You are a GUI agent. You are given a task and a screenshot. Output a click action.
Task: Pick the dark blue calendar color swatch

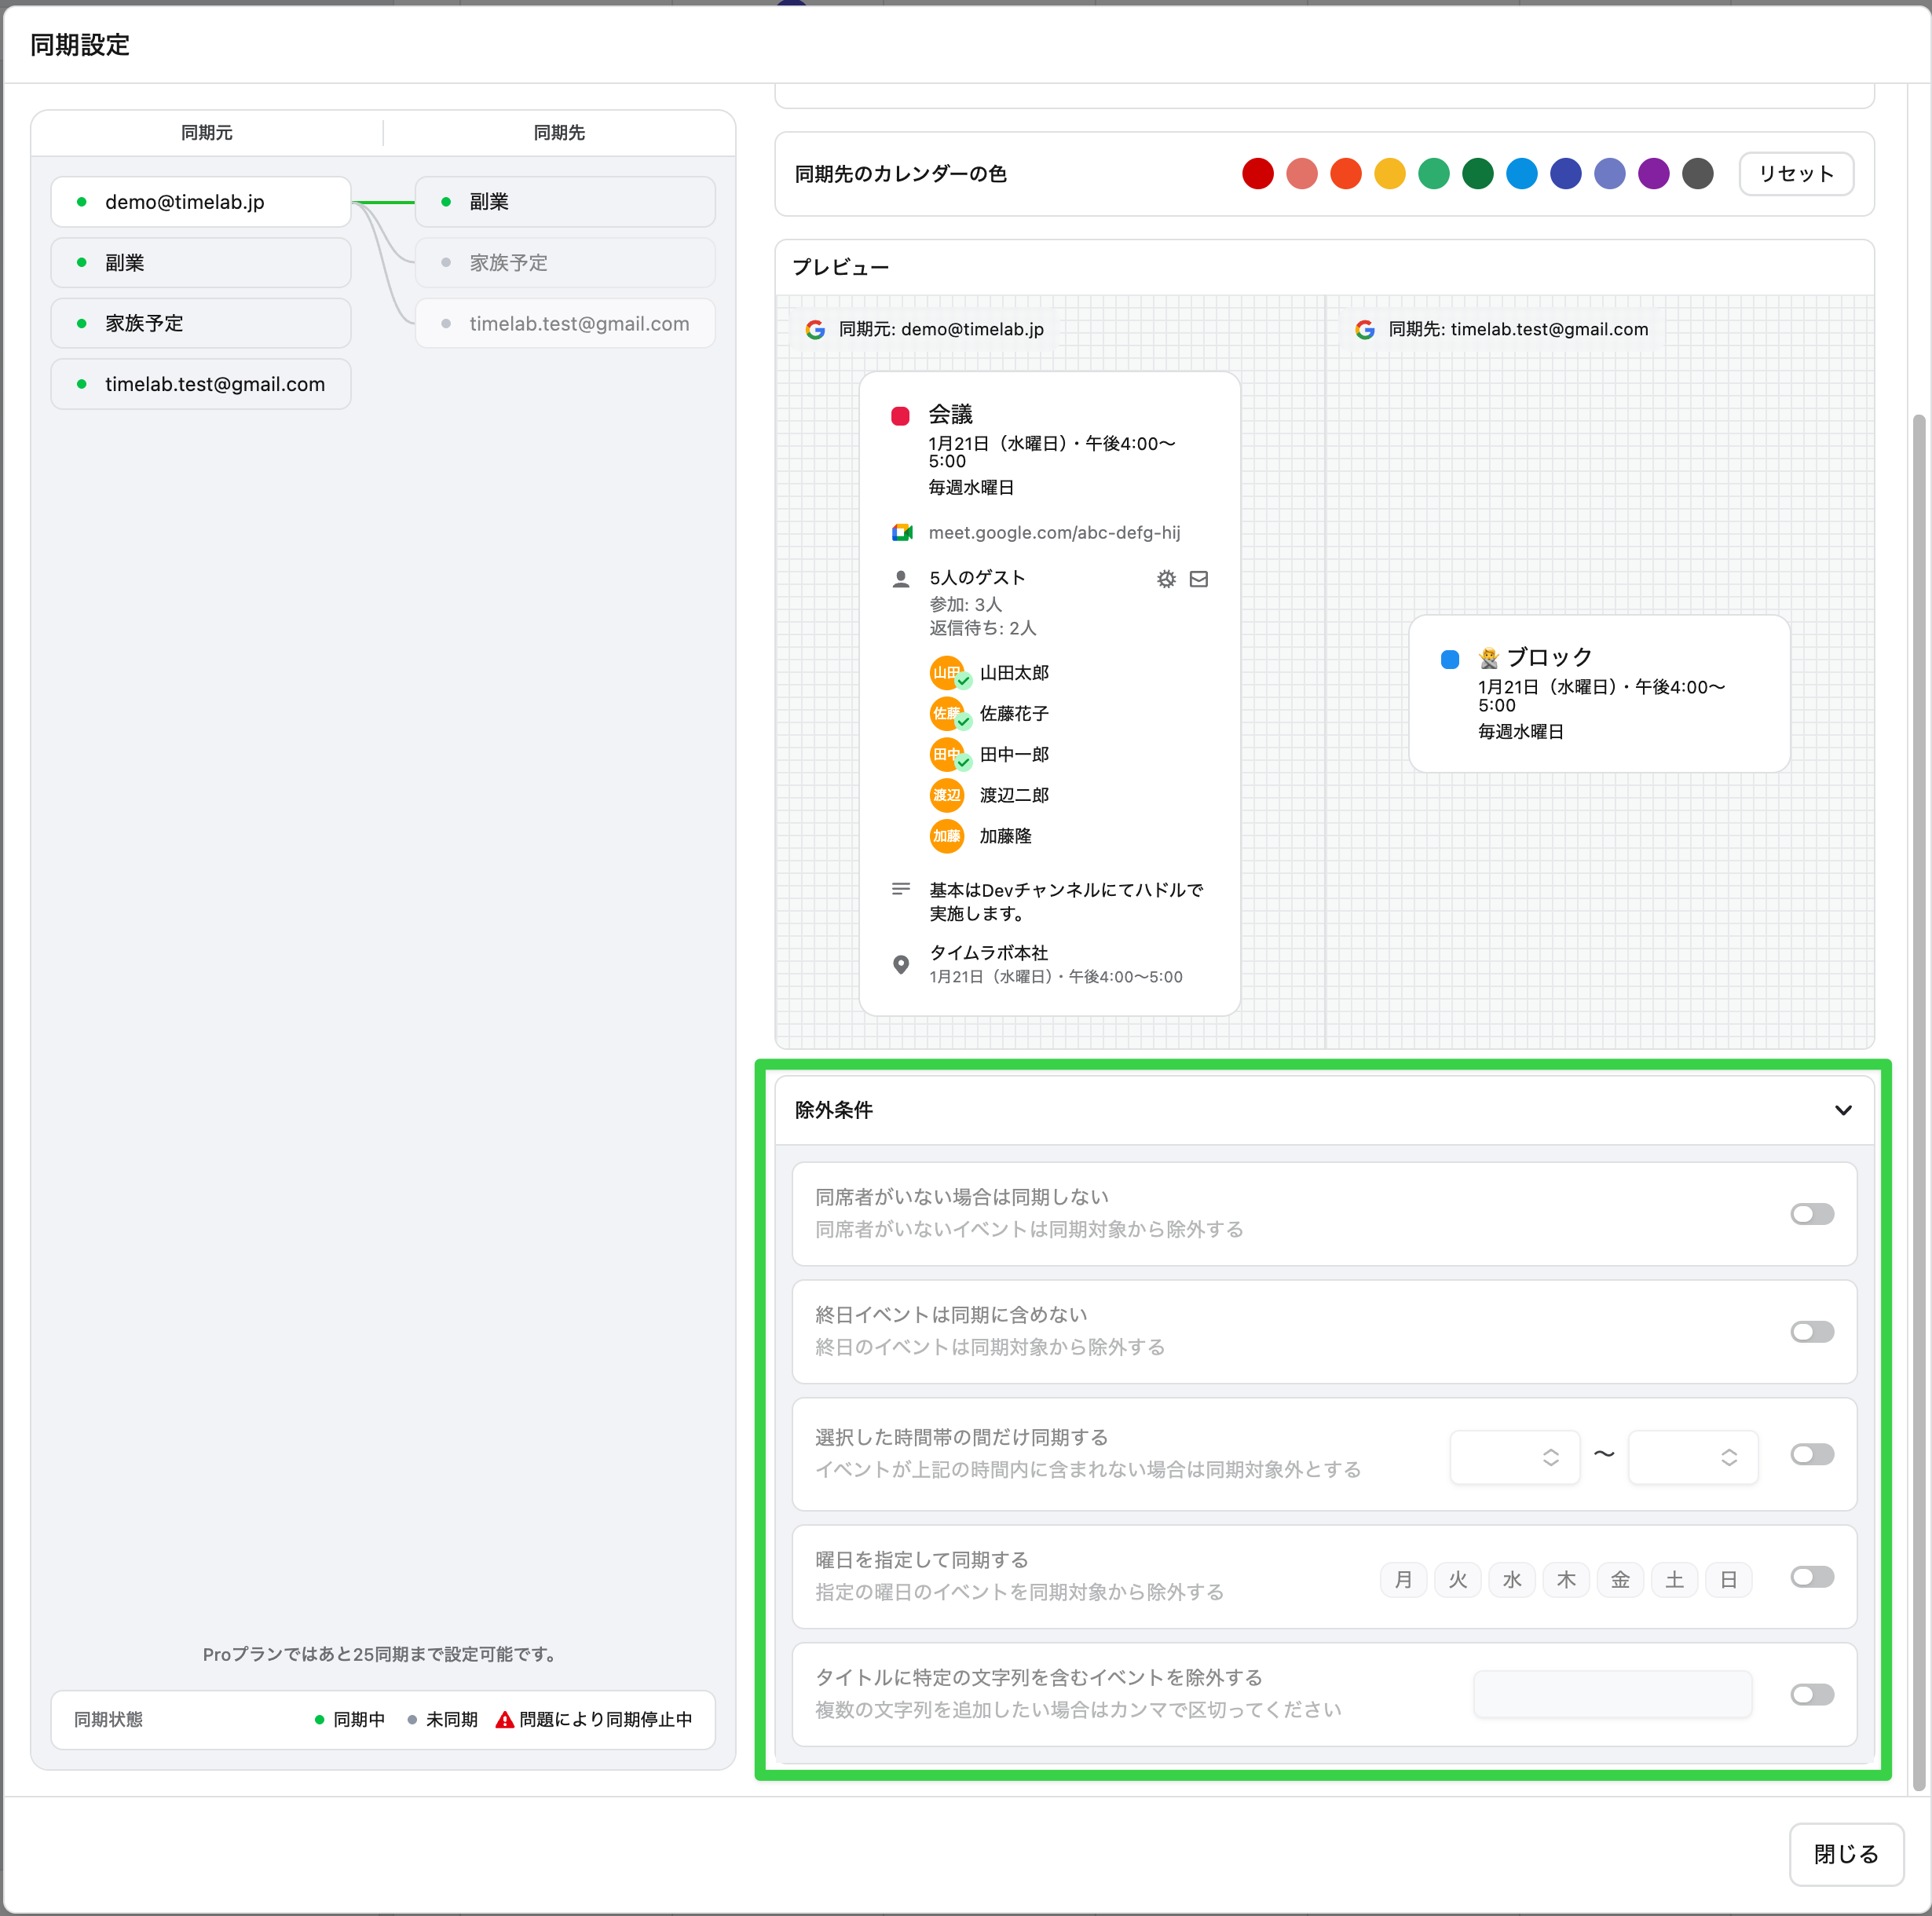tap(1565, 174)
